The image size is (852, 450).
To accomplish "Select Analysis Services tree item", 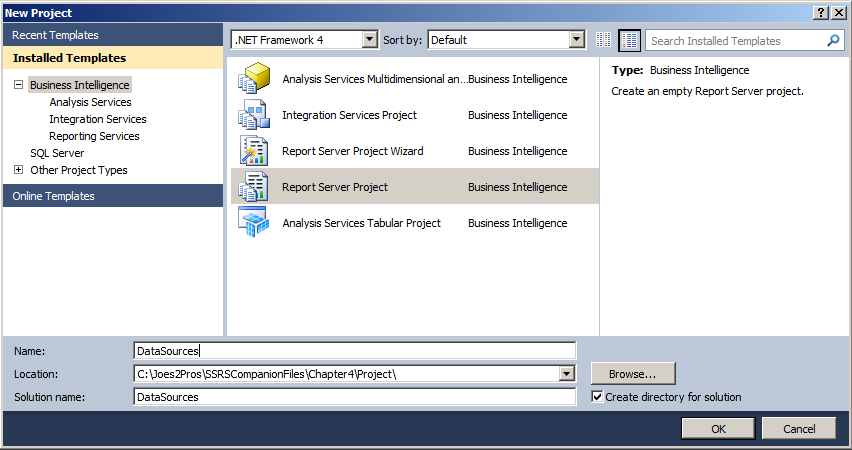I will click(x=90, y=102).
